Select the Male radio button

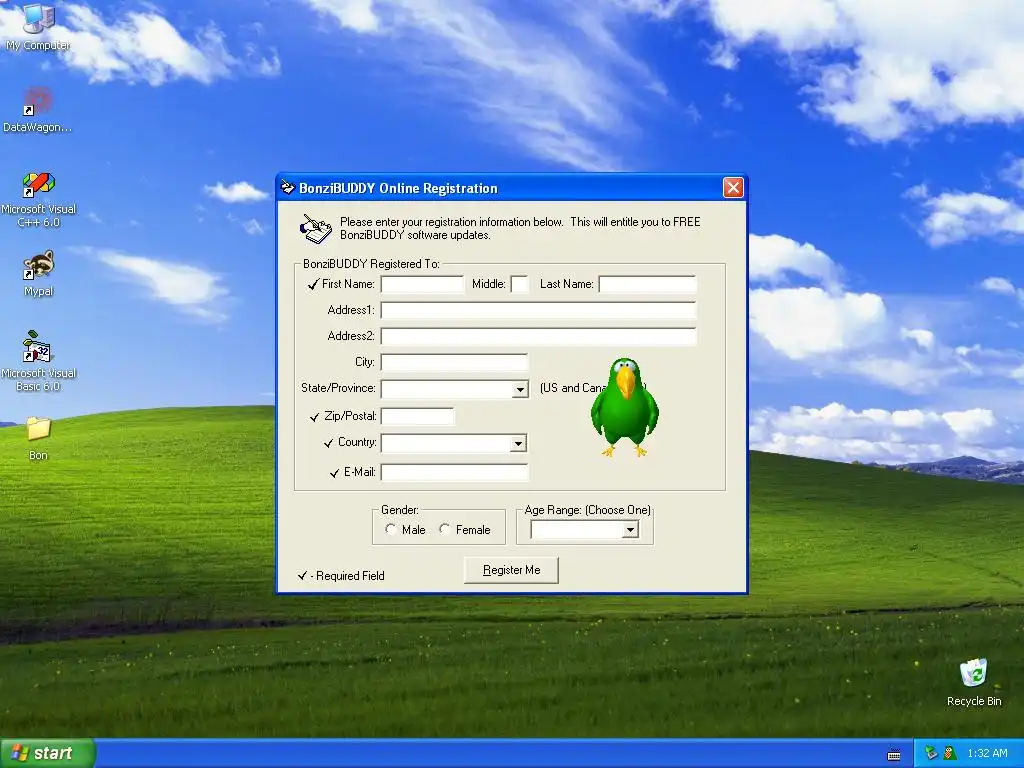pyautogui.click(x=391, y=530)
